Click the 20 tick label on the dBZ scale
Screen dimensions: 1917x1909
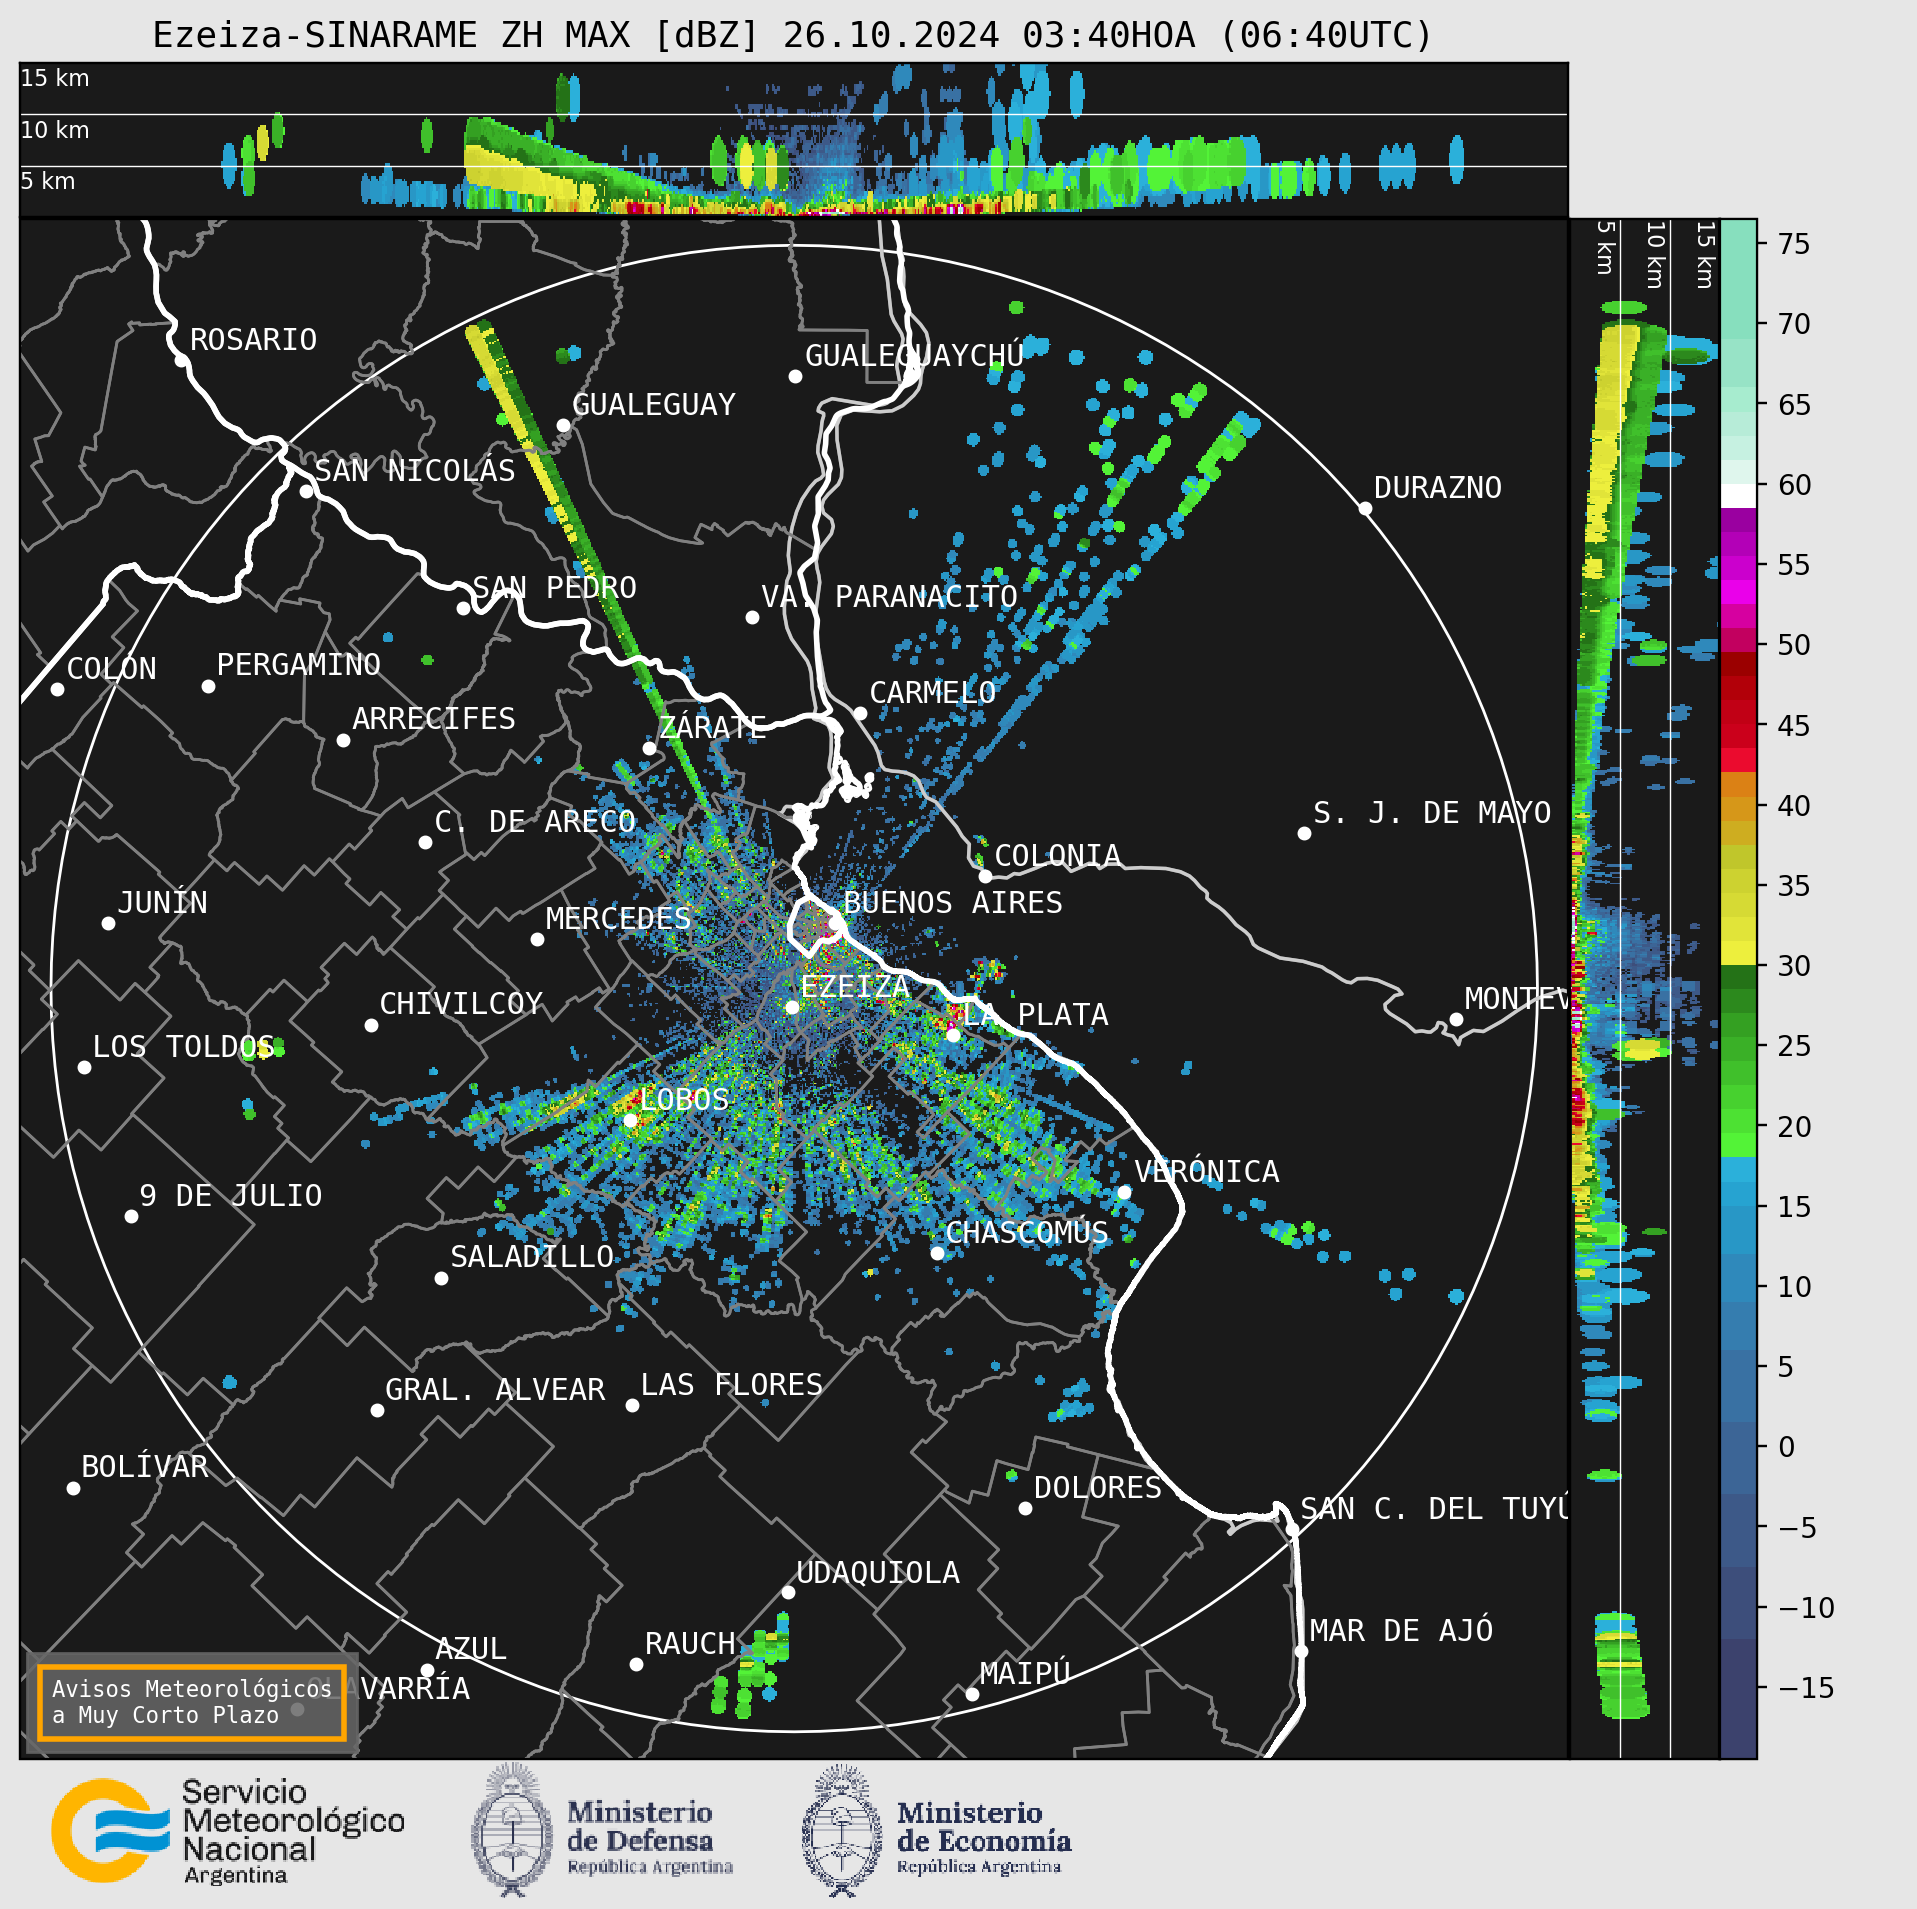tap(1794, 1127)
